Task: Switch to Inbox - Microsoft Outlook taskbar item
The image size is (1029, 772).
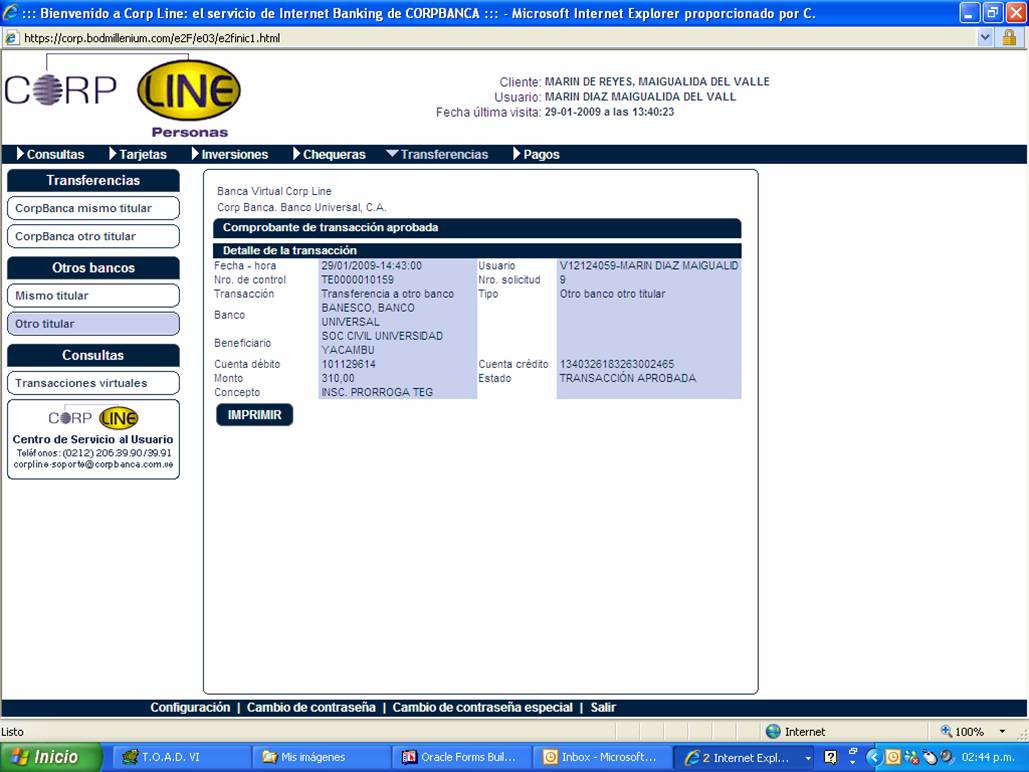Action: click(602, 757)
